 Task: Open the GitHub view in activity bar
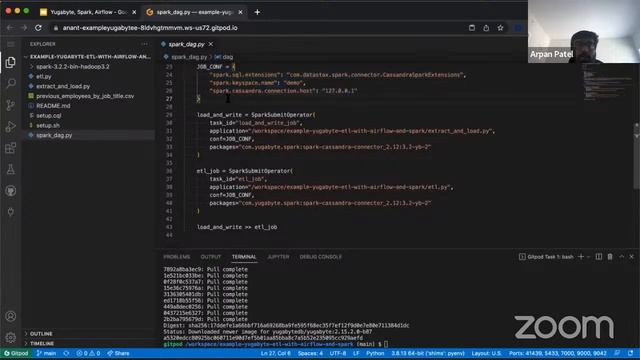pyautogui.click(x=11, y=191)
